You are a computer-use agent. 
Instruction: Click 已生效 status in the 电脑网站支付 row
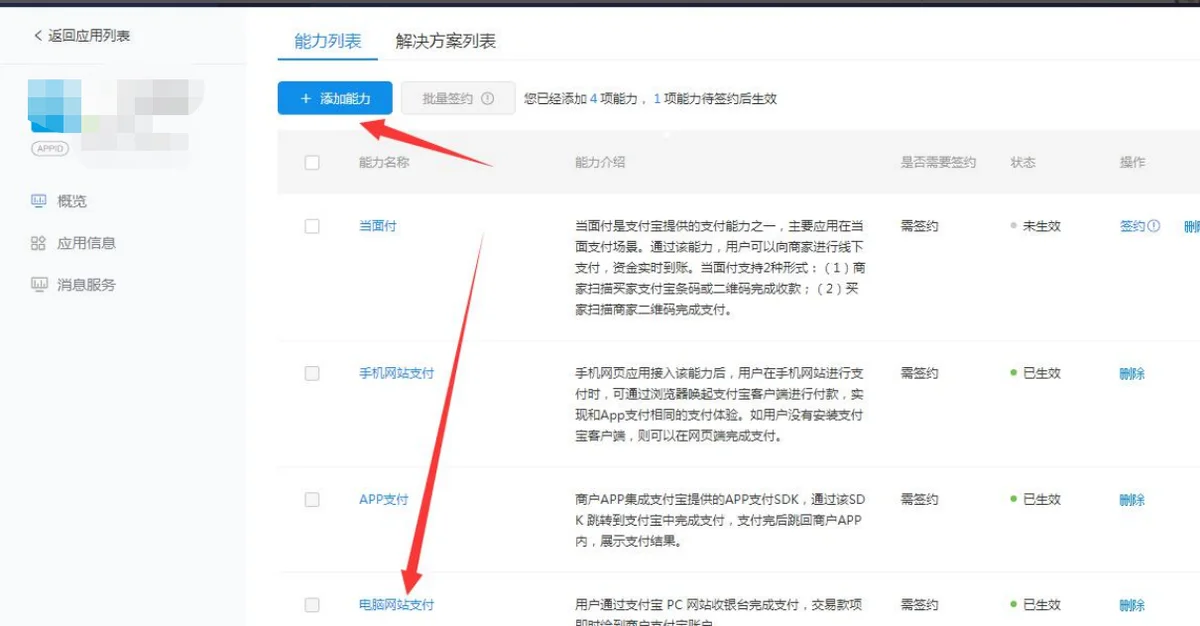(x=1036, y=605)
